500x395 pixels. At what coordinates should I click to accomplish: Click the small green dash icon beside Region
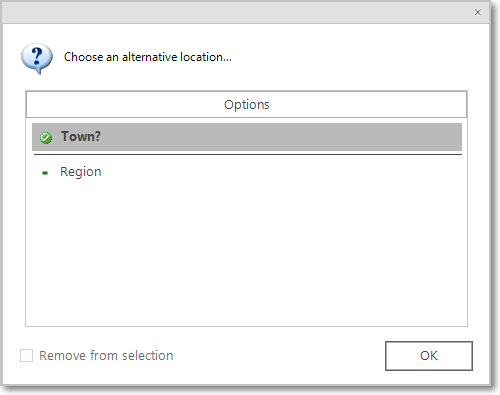(x=45, y=173)
